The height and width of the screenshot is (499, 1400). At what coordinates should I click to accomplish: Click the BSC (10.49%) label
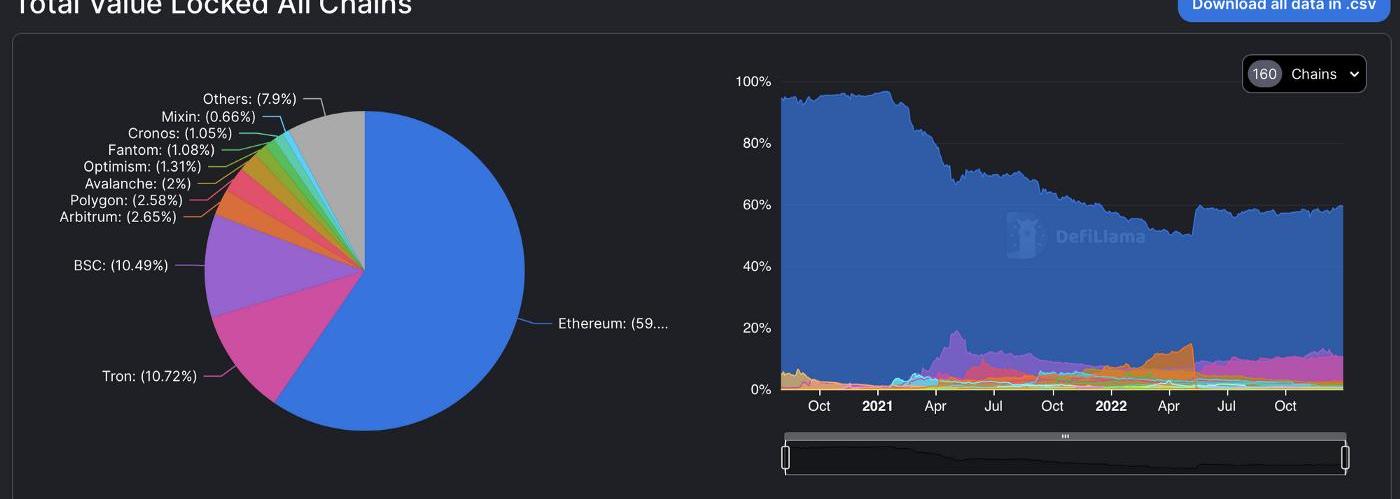(x=120, y=266)
